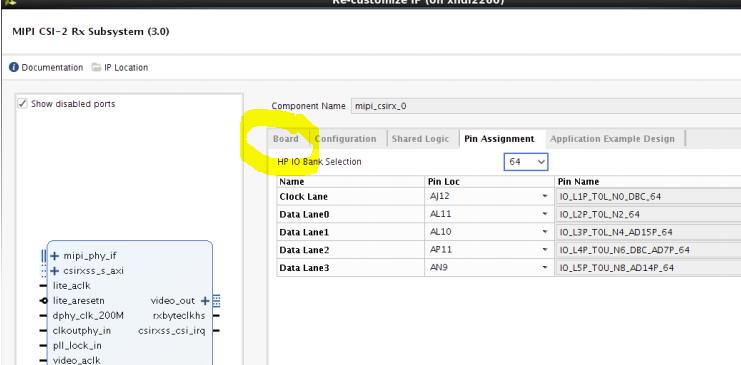This screenshot has height=365, width=741.
Task: Toggle Show disabled ports checkbox
Action: pos(22,104)
